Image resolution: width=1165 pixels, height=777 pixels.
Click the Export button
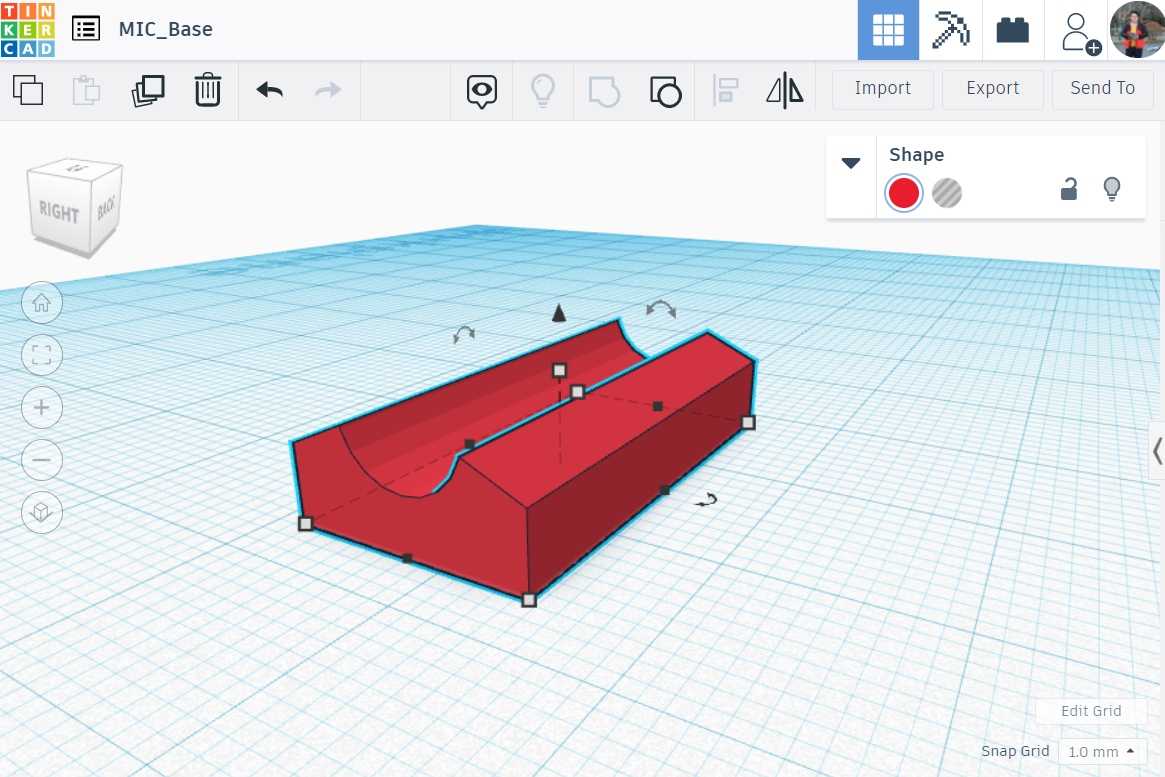tap(992, 89)
